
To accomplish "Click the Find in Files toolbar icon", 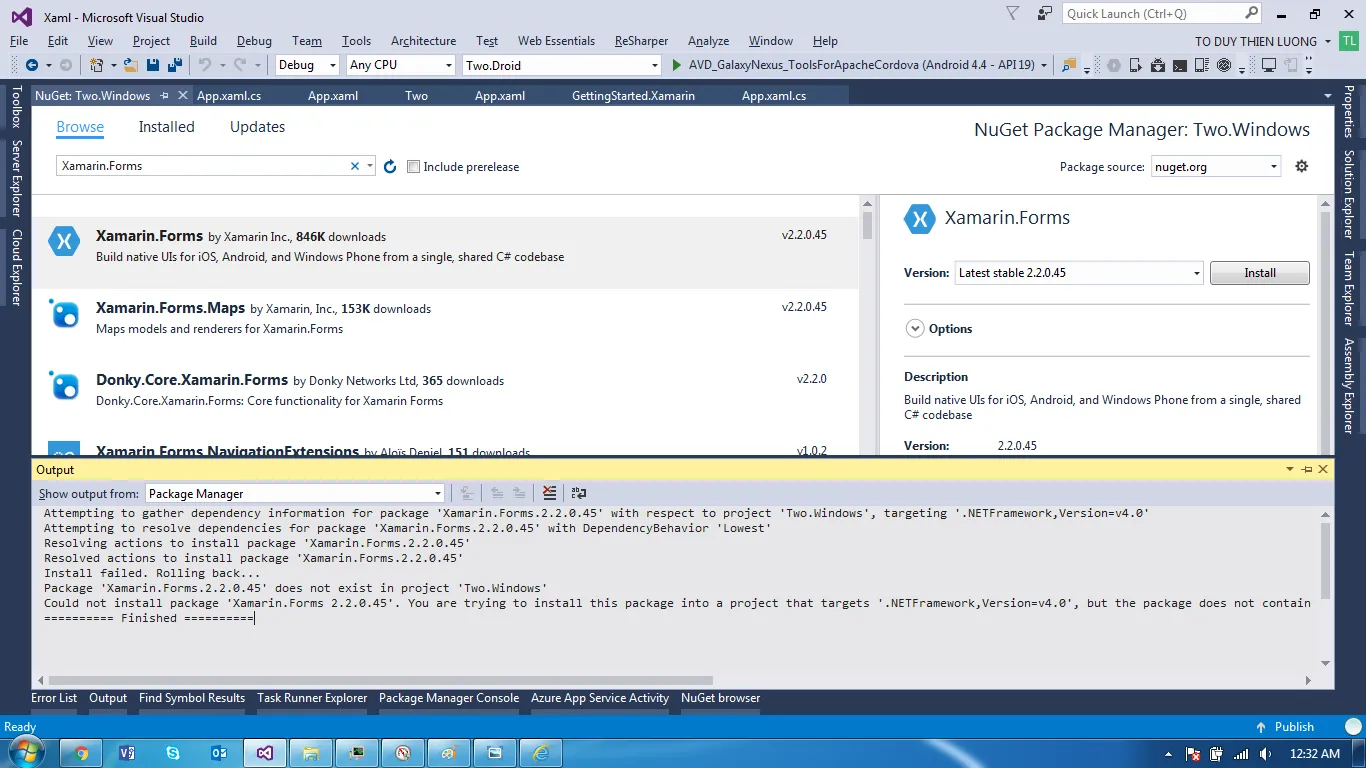I will [1069, 65].
